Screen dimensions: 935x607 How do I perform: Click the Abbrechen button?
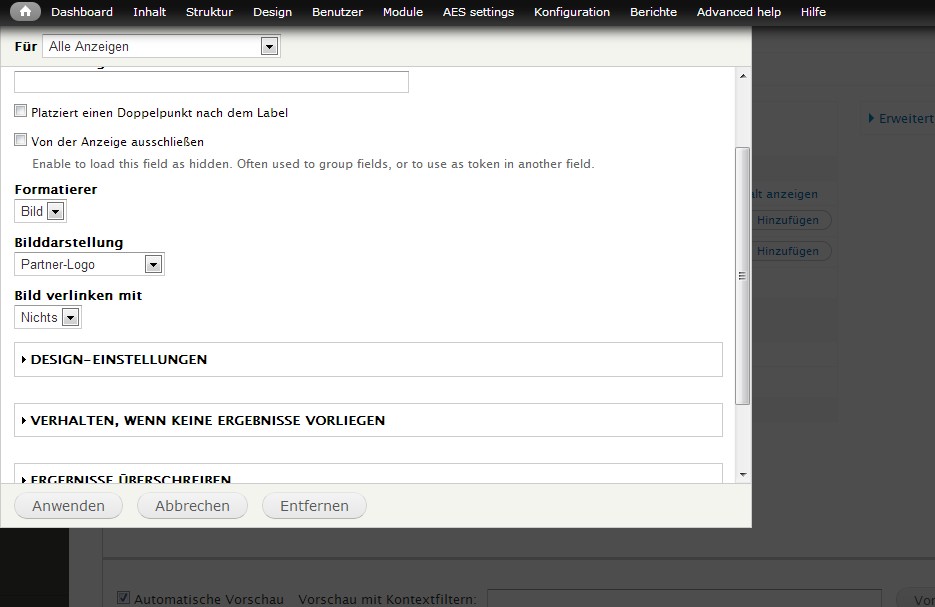tap(192, 506)
